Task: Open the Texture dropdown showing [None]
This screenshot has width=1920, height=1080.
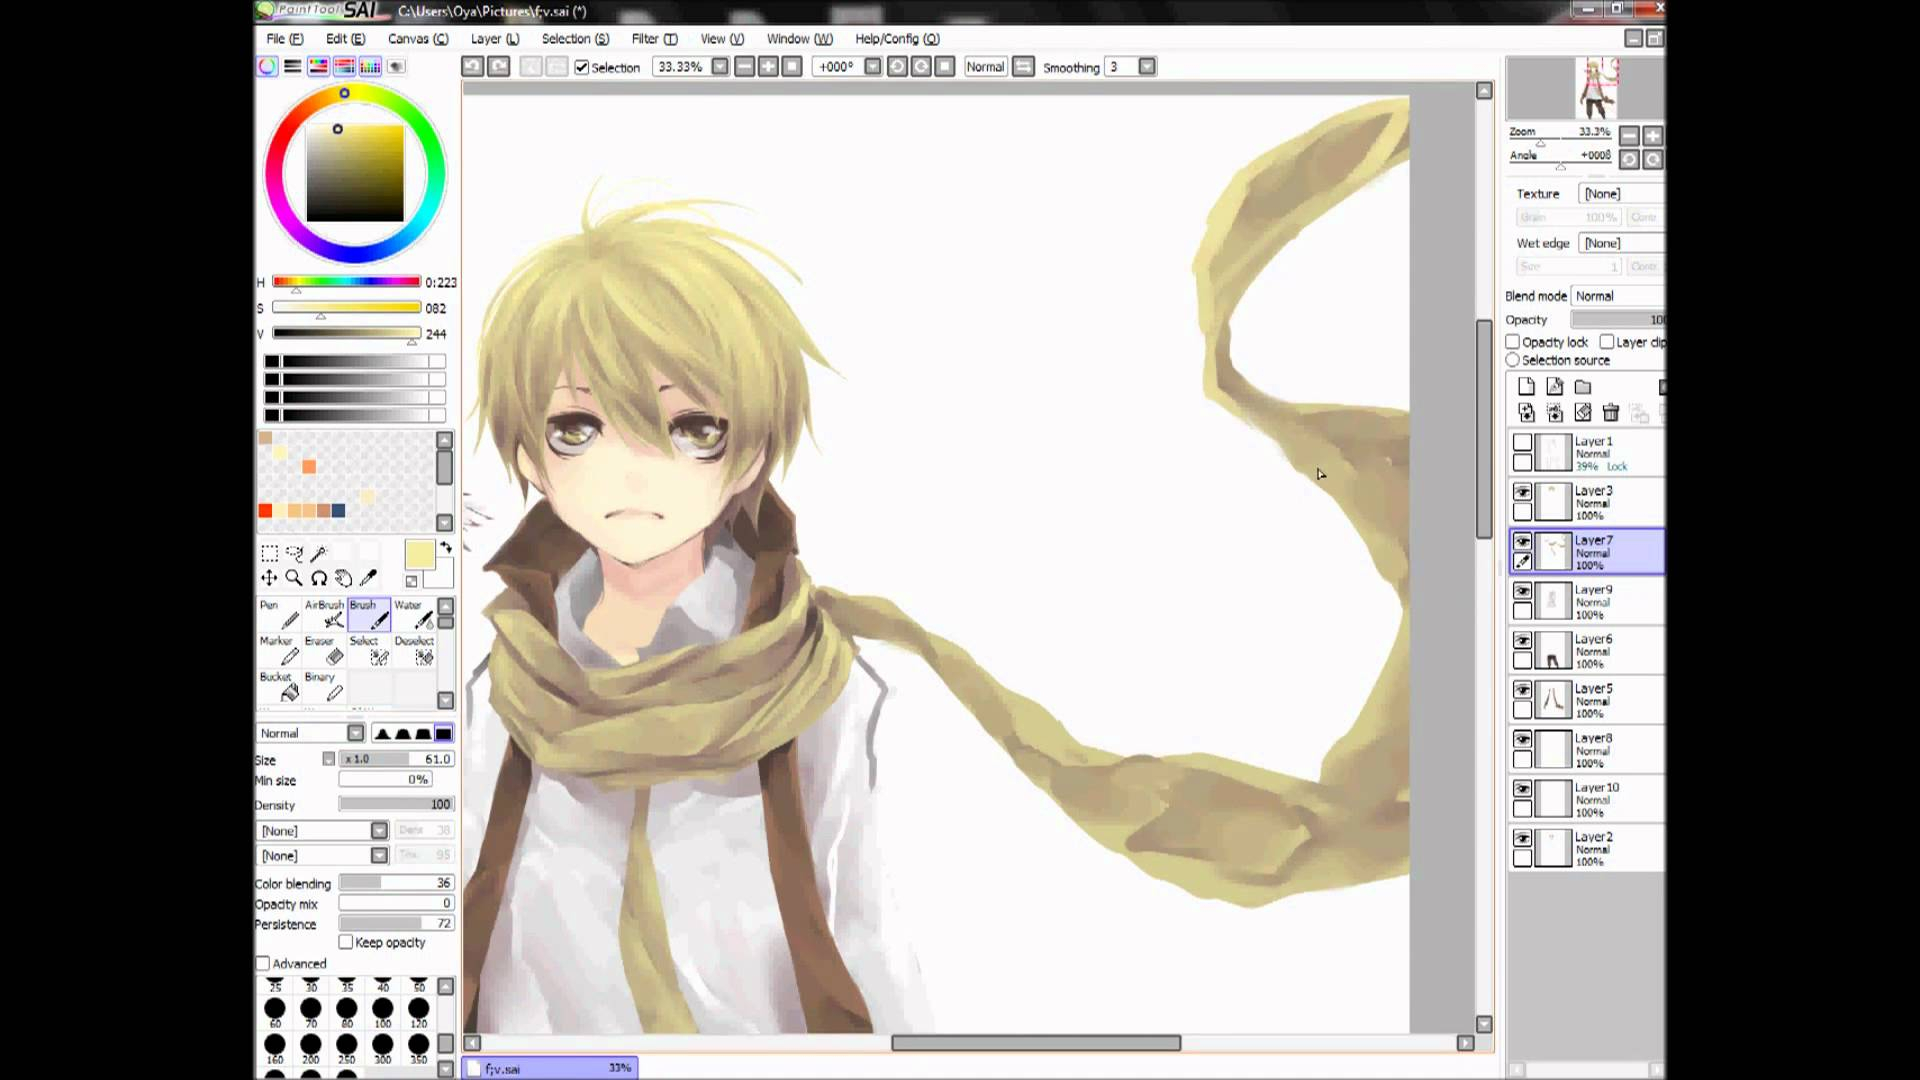Action: [1619, 193]
